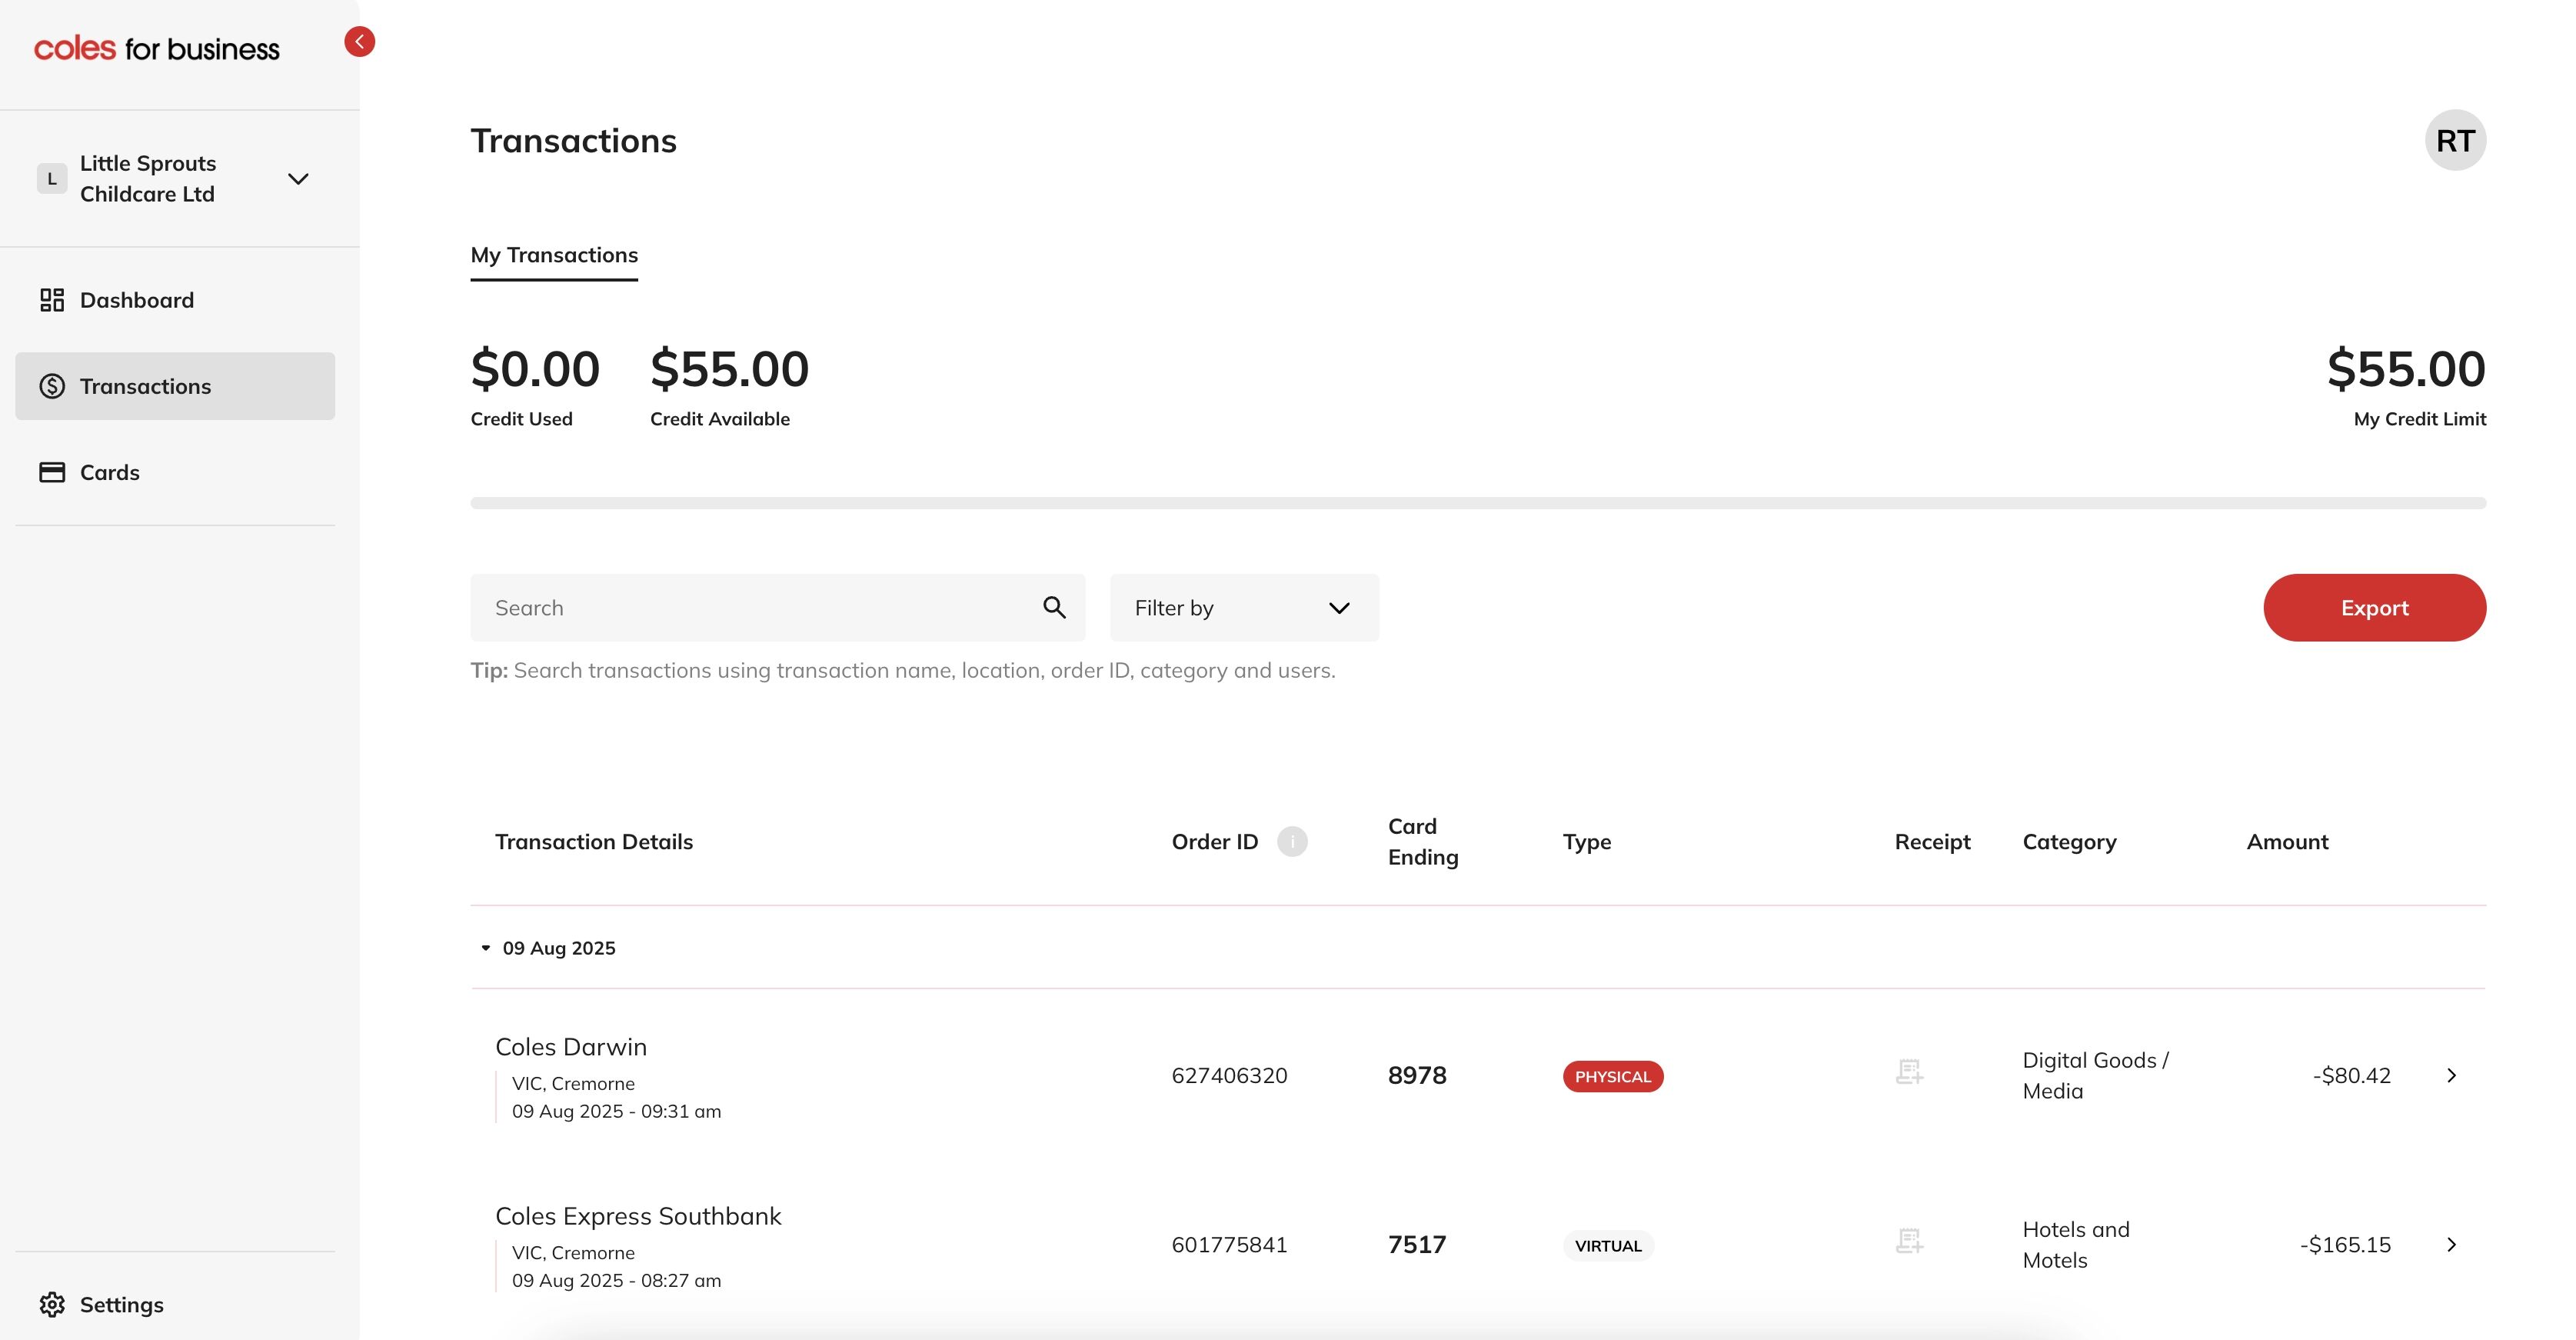Viewport: 2576px width, 1340px height.
Task: Click card ending 7517
Action: pos(1417,1244)
